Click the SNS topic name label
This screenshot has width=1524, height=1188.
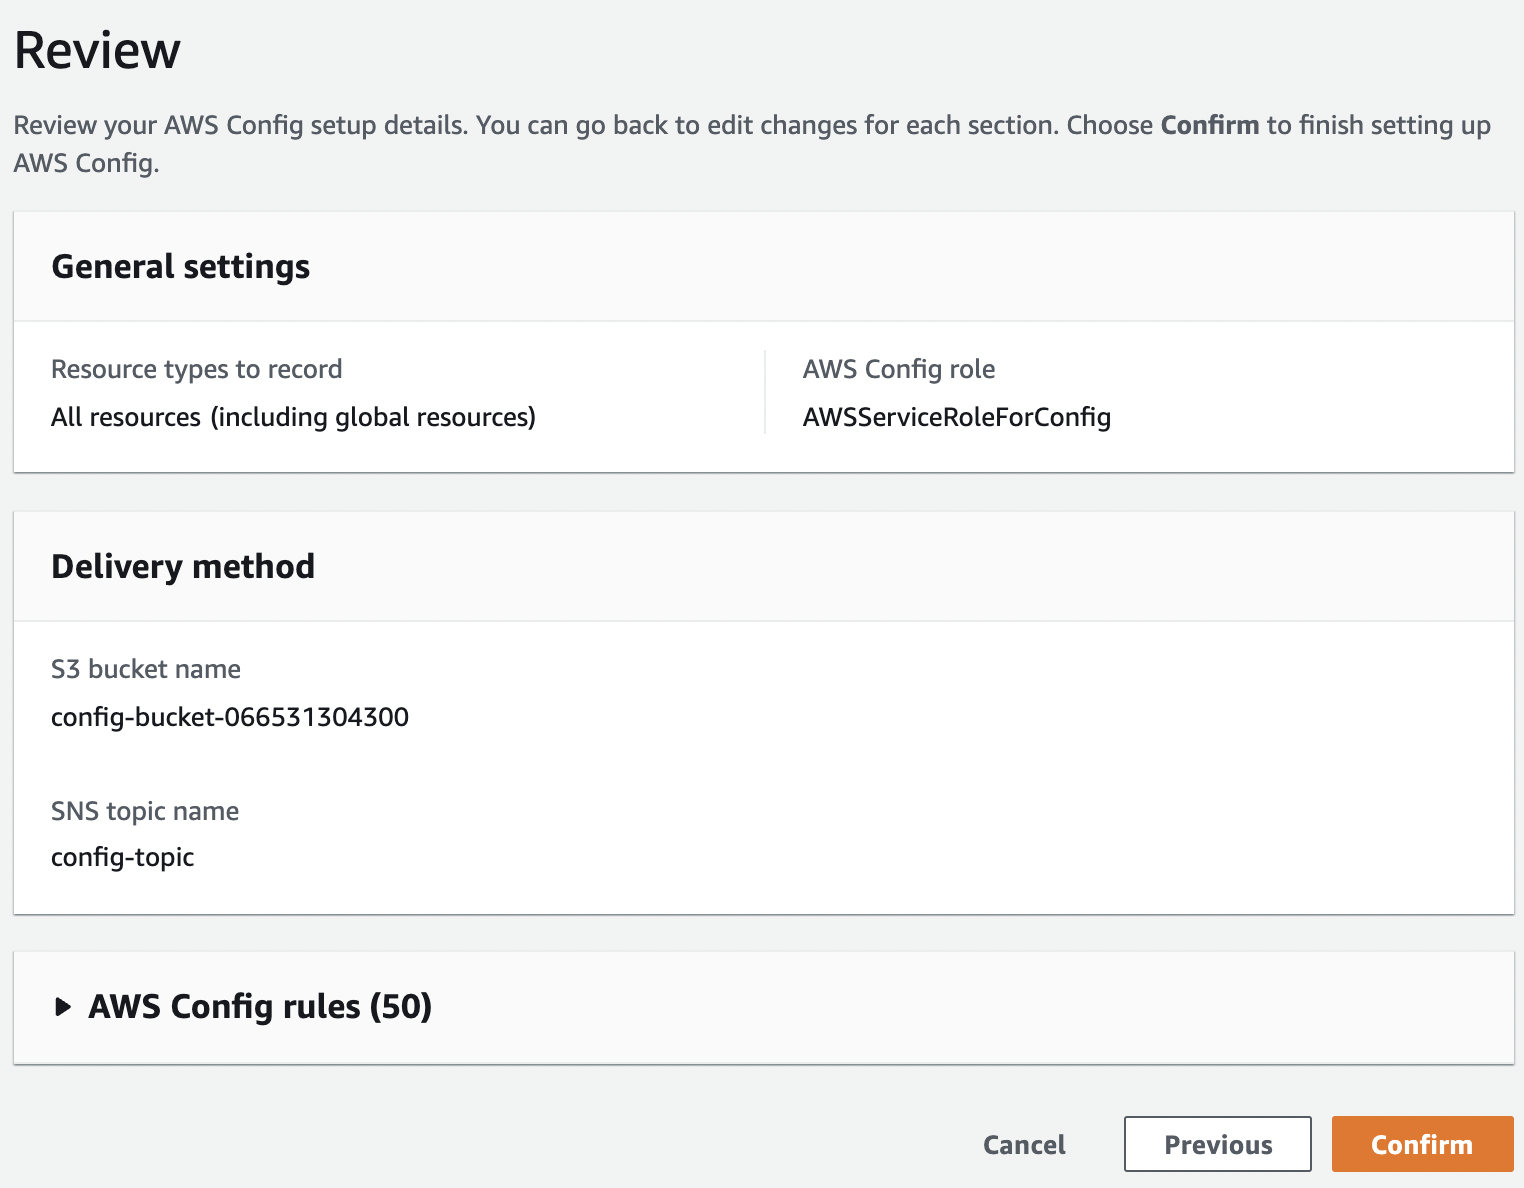[x=145, y=811]
